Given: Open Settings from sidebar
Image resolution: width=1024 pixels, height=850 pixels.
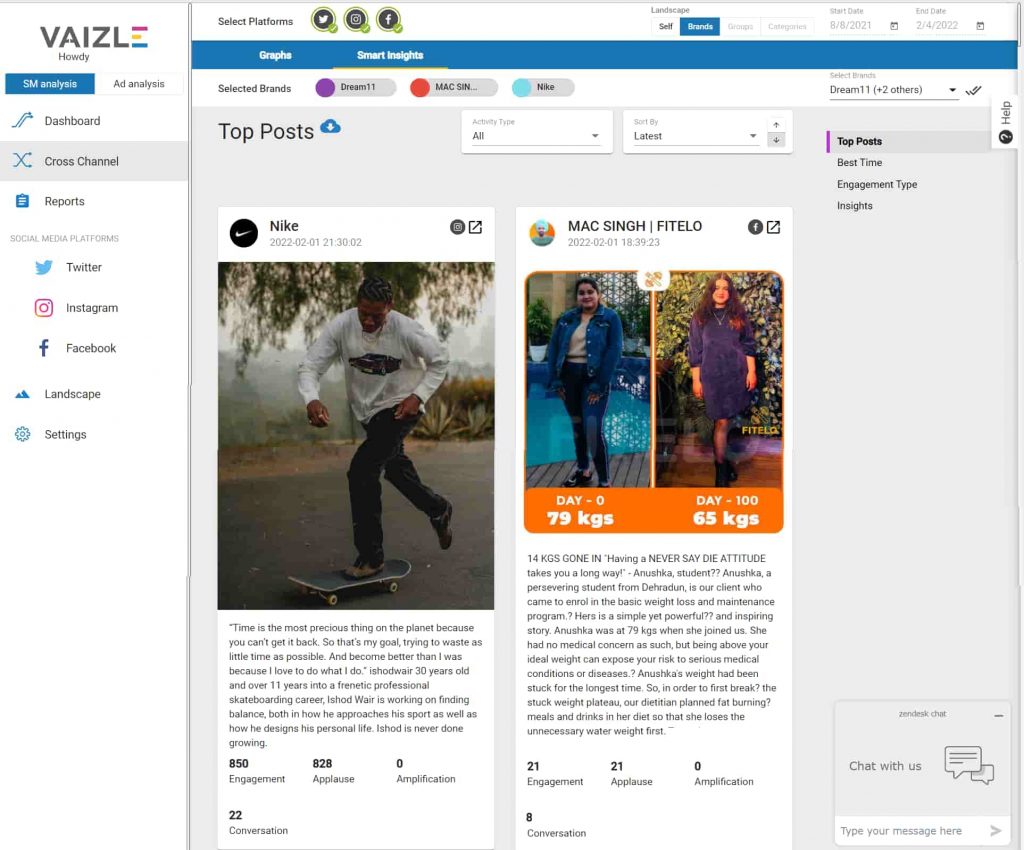Looking at the screenshot, I should point(94,434).
